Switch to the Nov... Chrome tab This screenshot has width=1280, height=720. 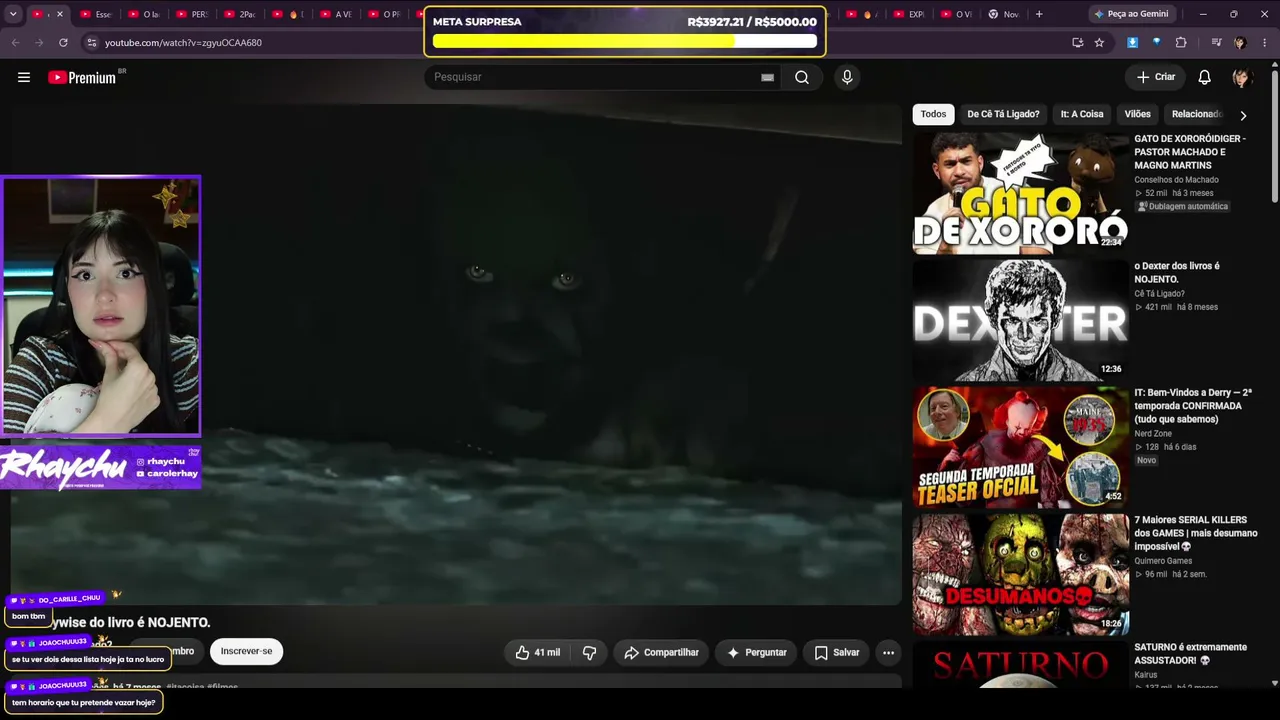point(1003,14)
